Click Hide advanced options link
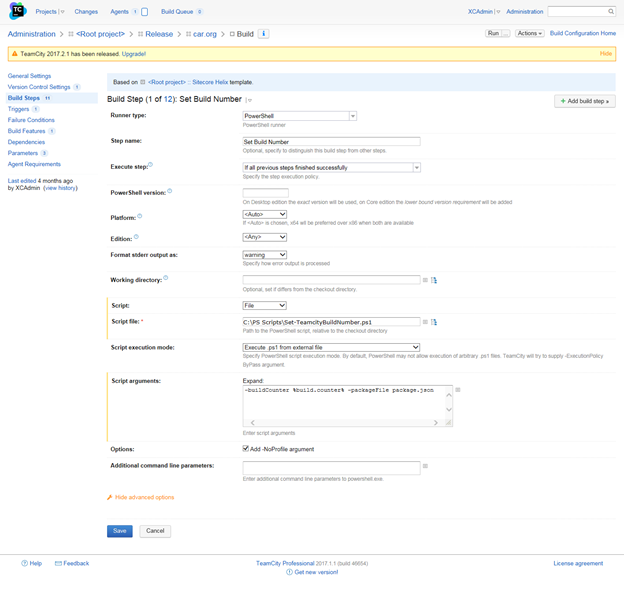 coord(144,497)
